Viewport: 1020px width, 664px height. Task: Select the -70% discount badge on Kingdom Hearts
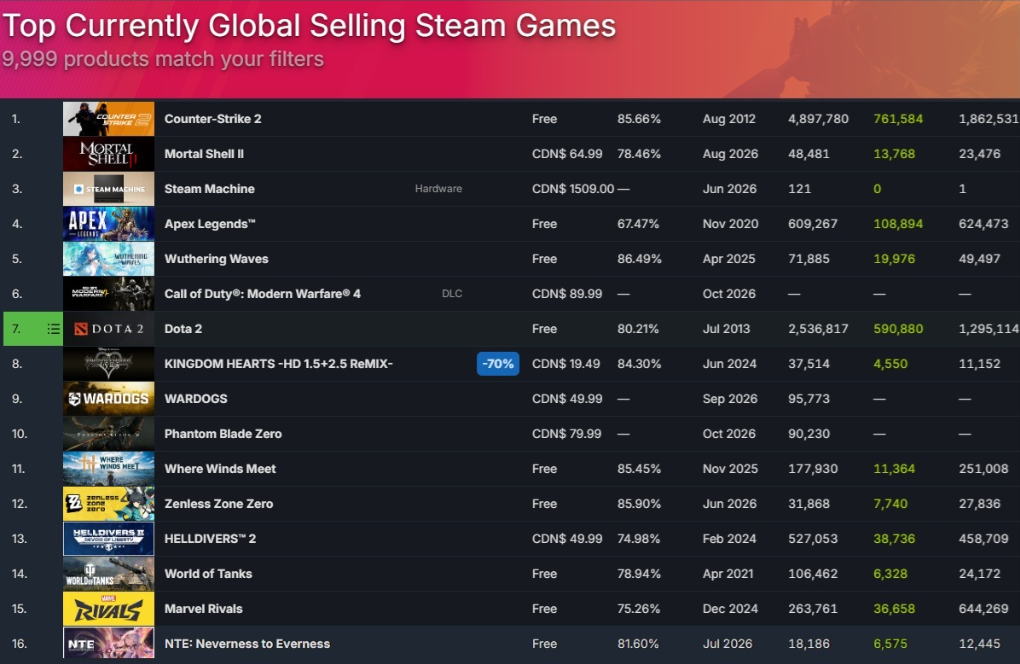coord(498,364)
